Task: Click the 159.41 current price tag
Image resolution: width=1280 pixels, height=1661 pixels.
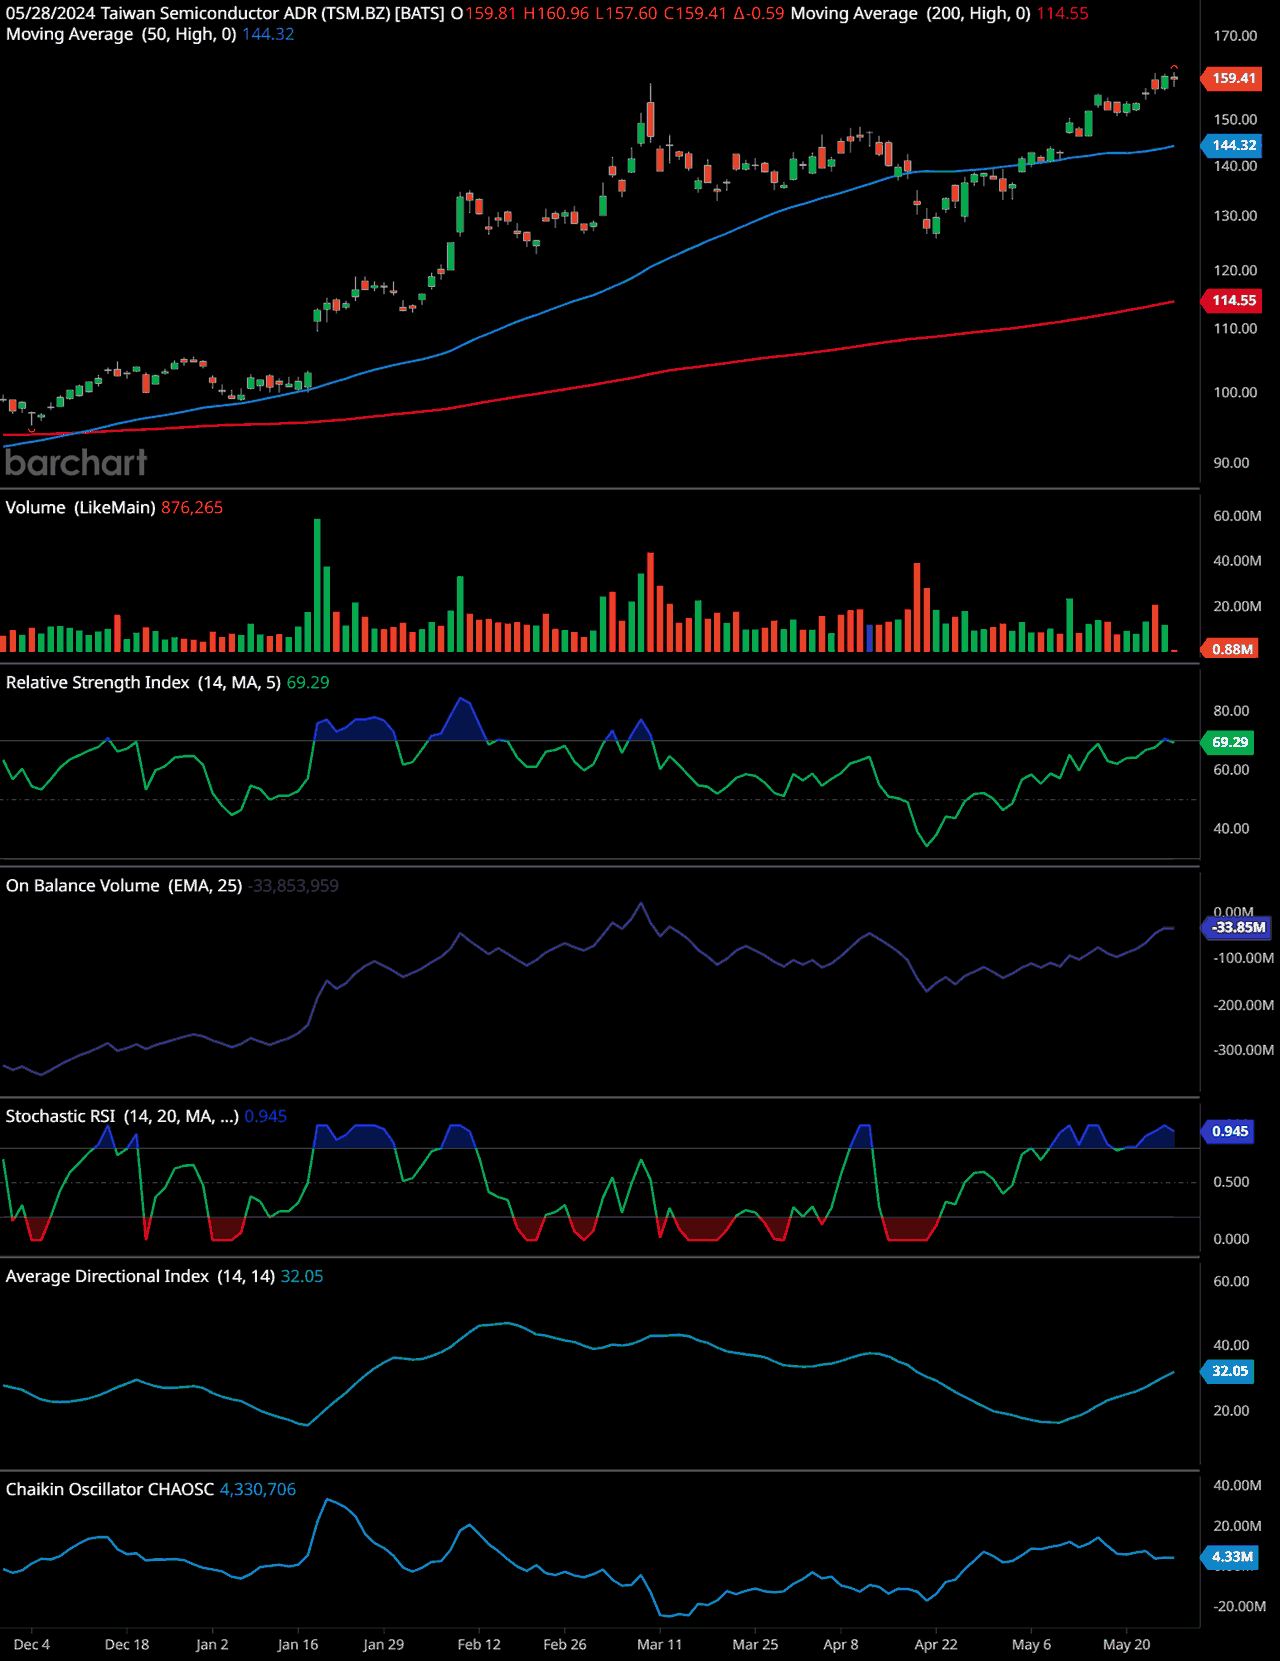Action: tap(1233, 78)
